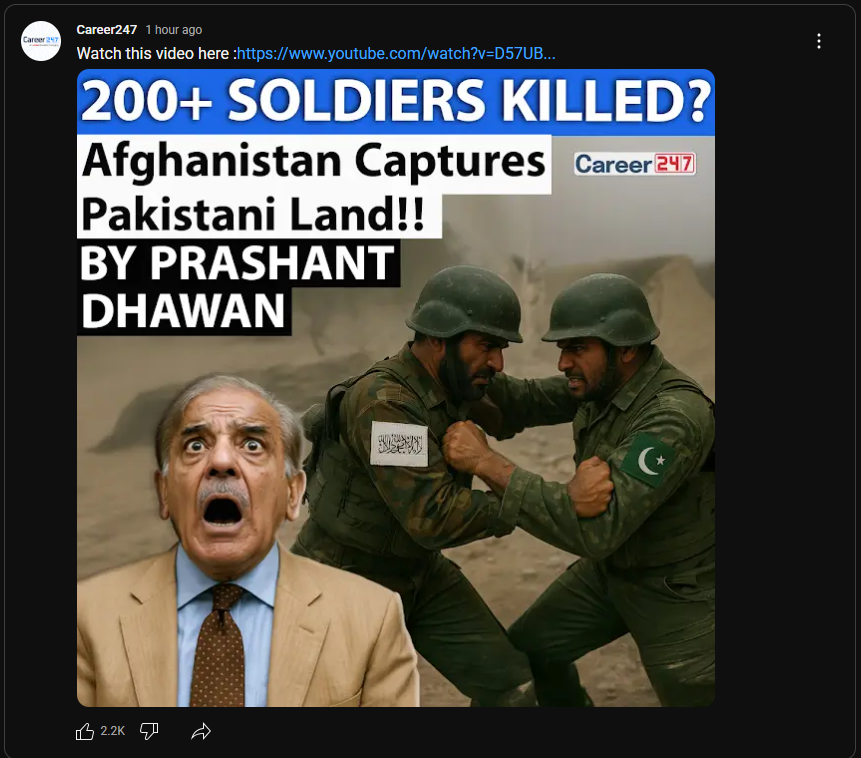Click the 'Watch this video here' text
861x758 pixels.
156,53
